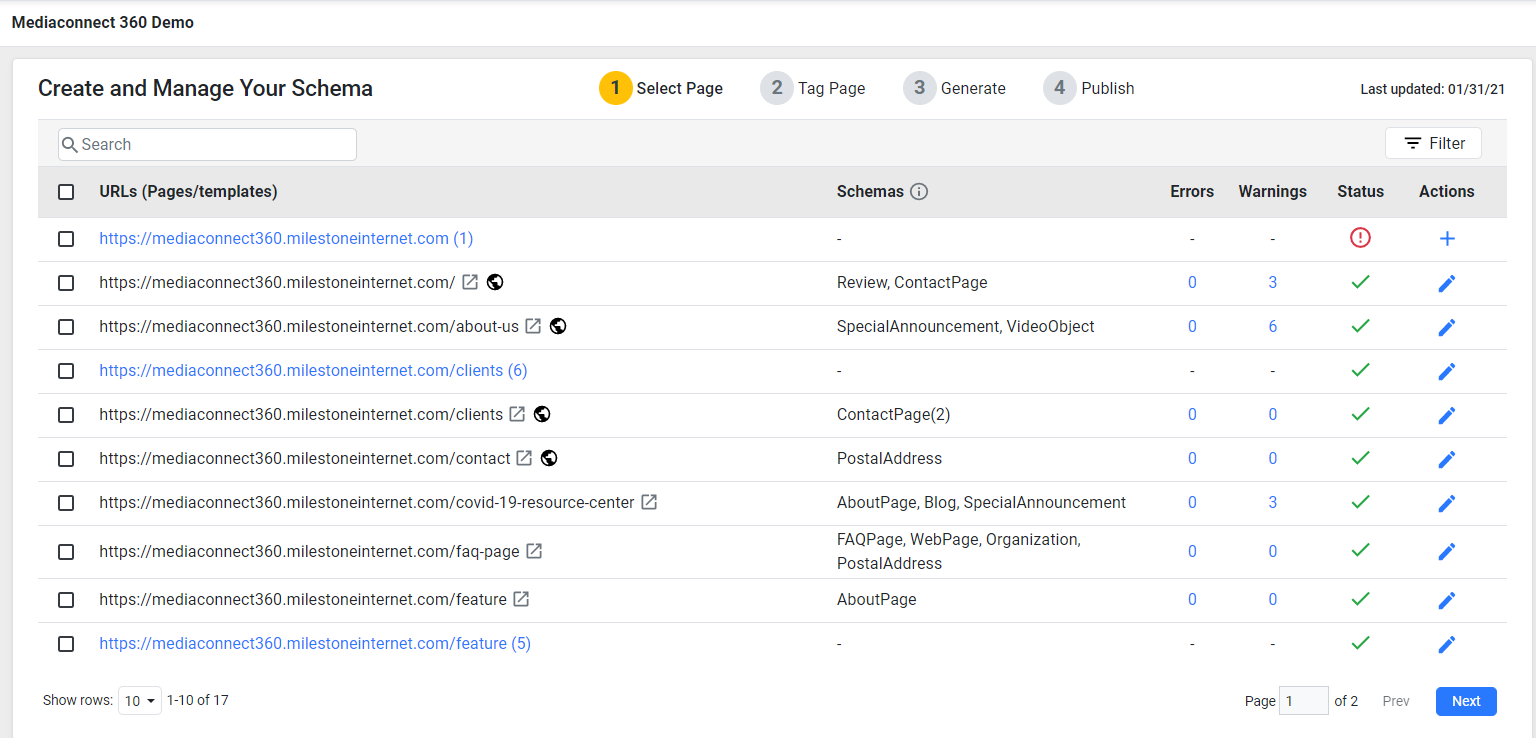
Task: Jump to the Publish step
Action: coord(1089,88)
